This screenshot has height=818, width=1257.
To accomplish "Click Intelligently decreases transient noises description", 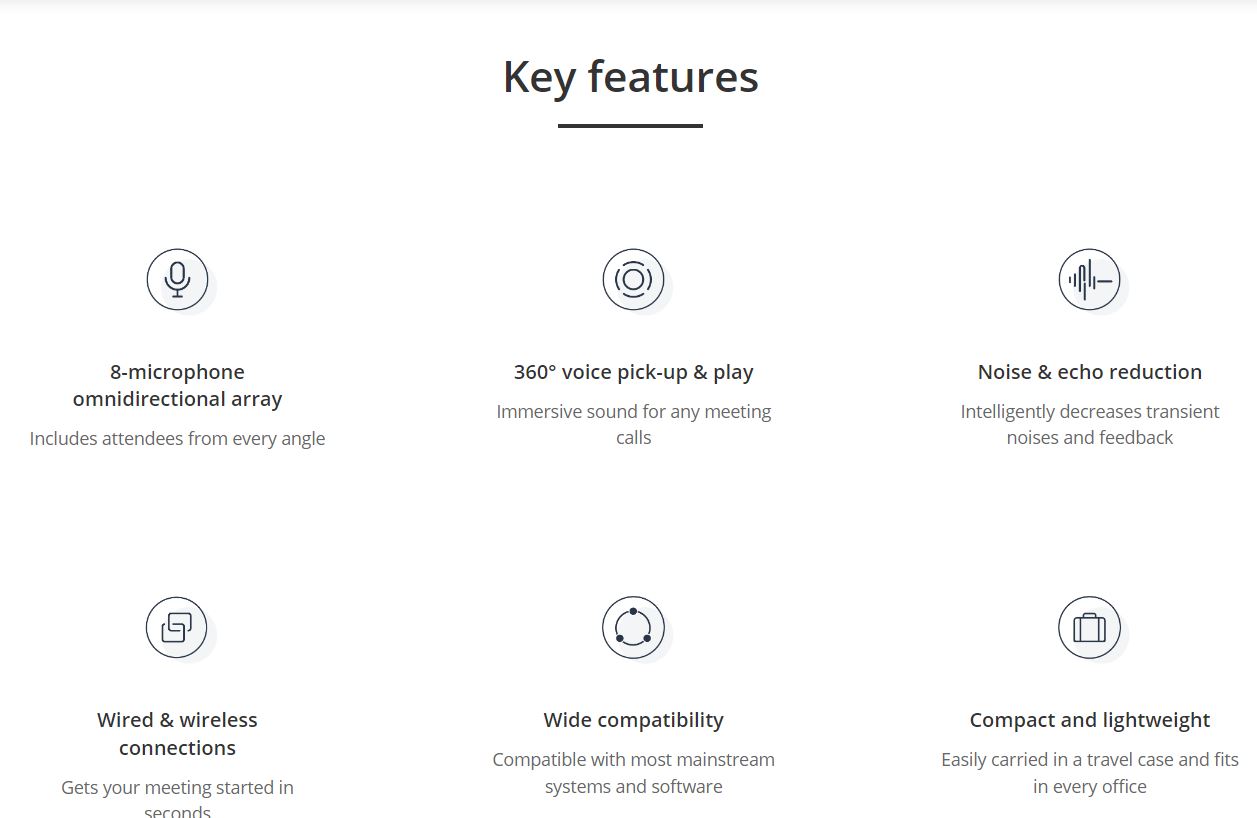I will [x=1090, y=424].
